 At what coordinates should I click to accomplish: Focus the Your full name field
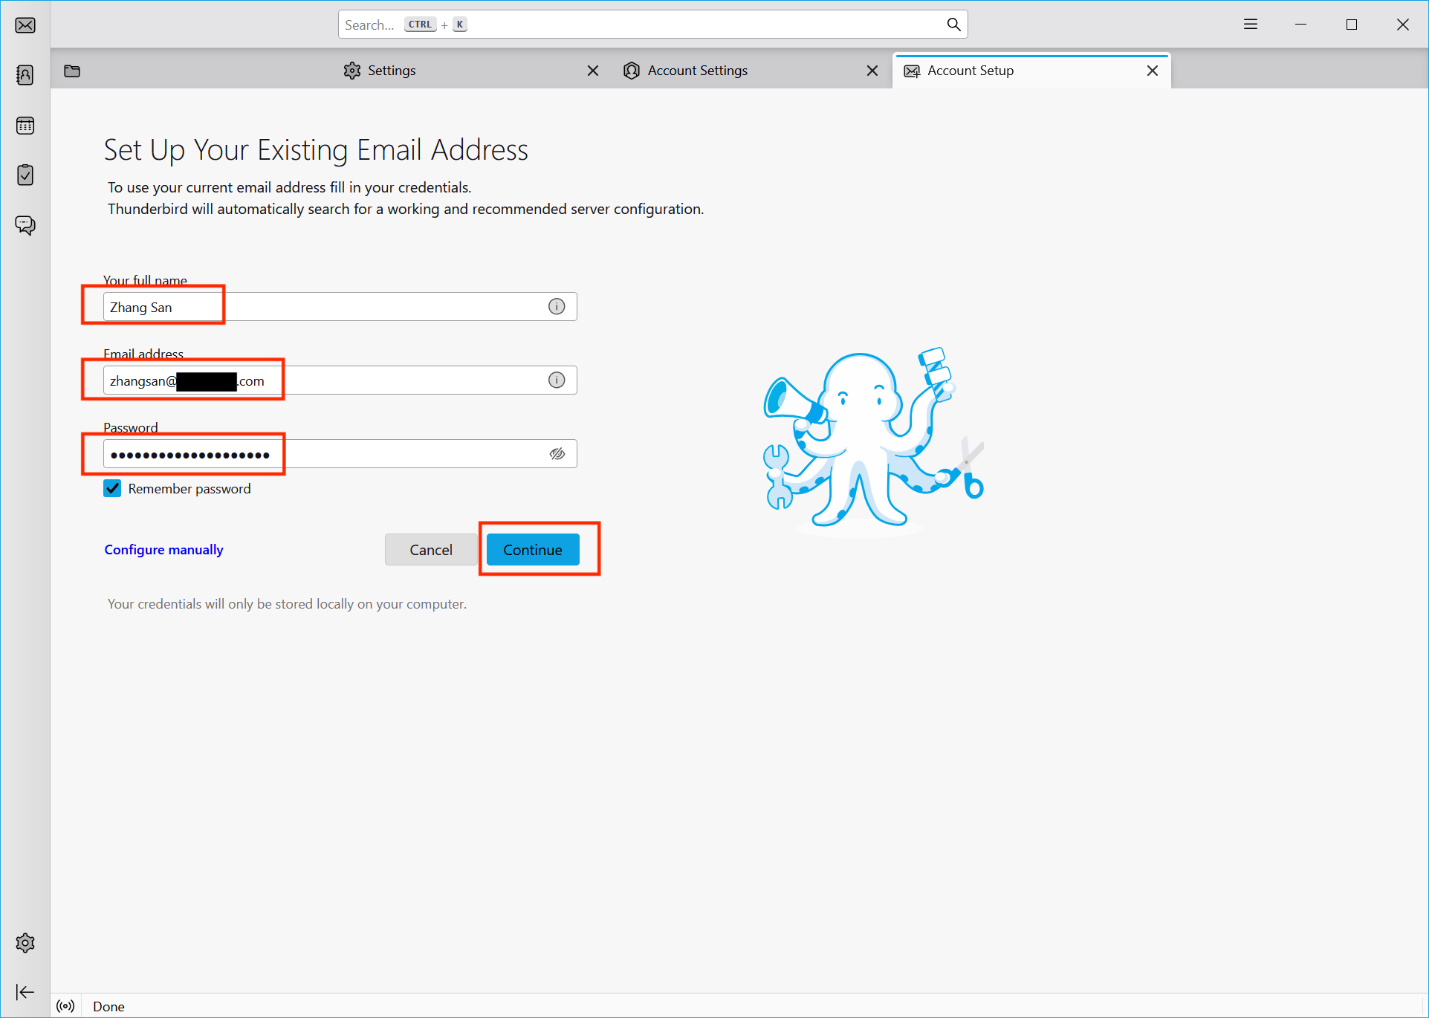tap(340, 307)
